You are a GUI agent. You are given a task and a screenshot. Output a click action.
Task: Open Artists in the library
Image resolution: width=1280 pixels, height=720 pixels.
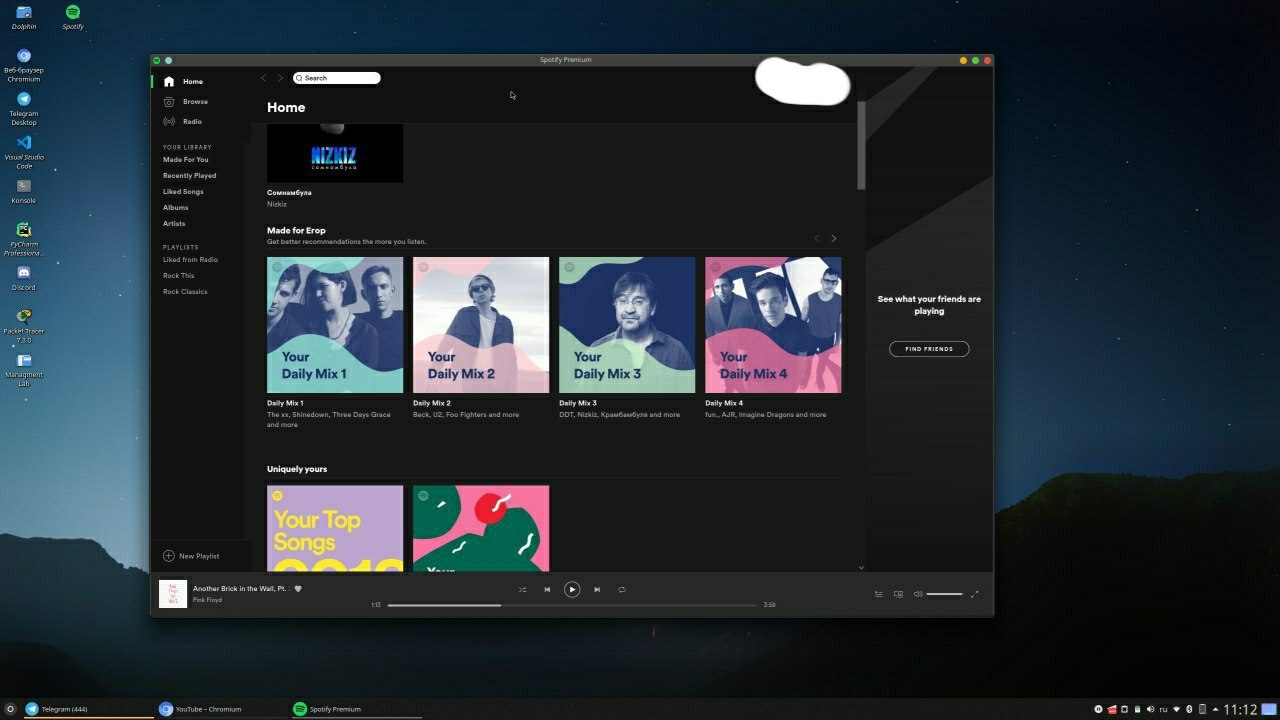pyautogui.click(x=174, y=224)
